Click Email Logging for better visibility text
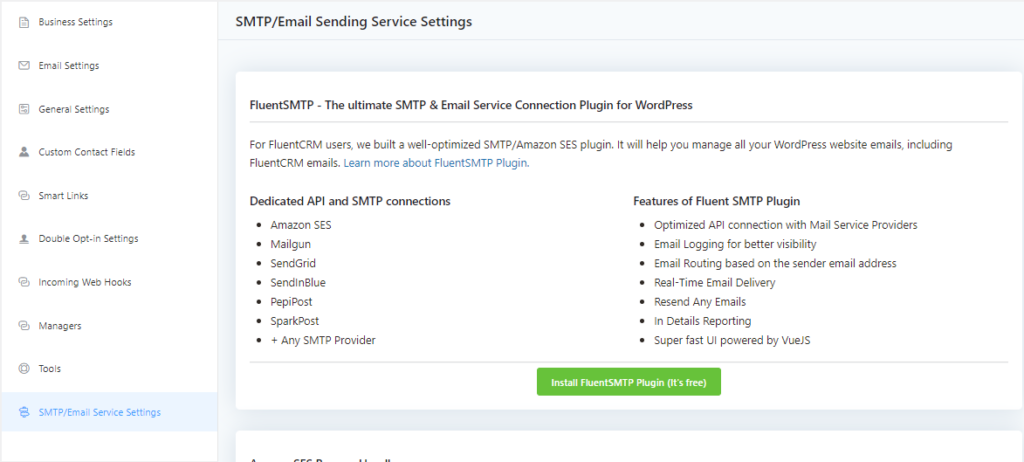 tap(735, 244)
